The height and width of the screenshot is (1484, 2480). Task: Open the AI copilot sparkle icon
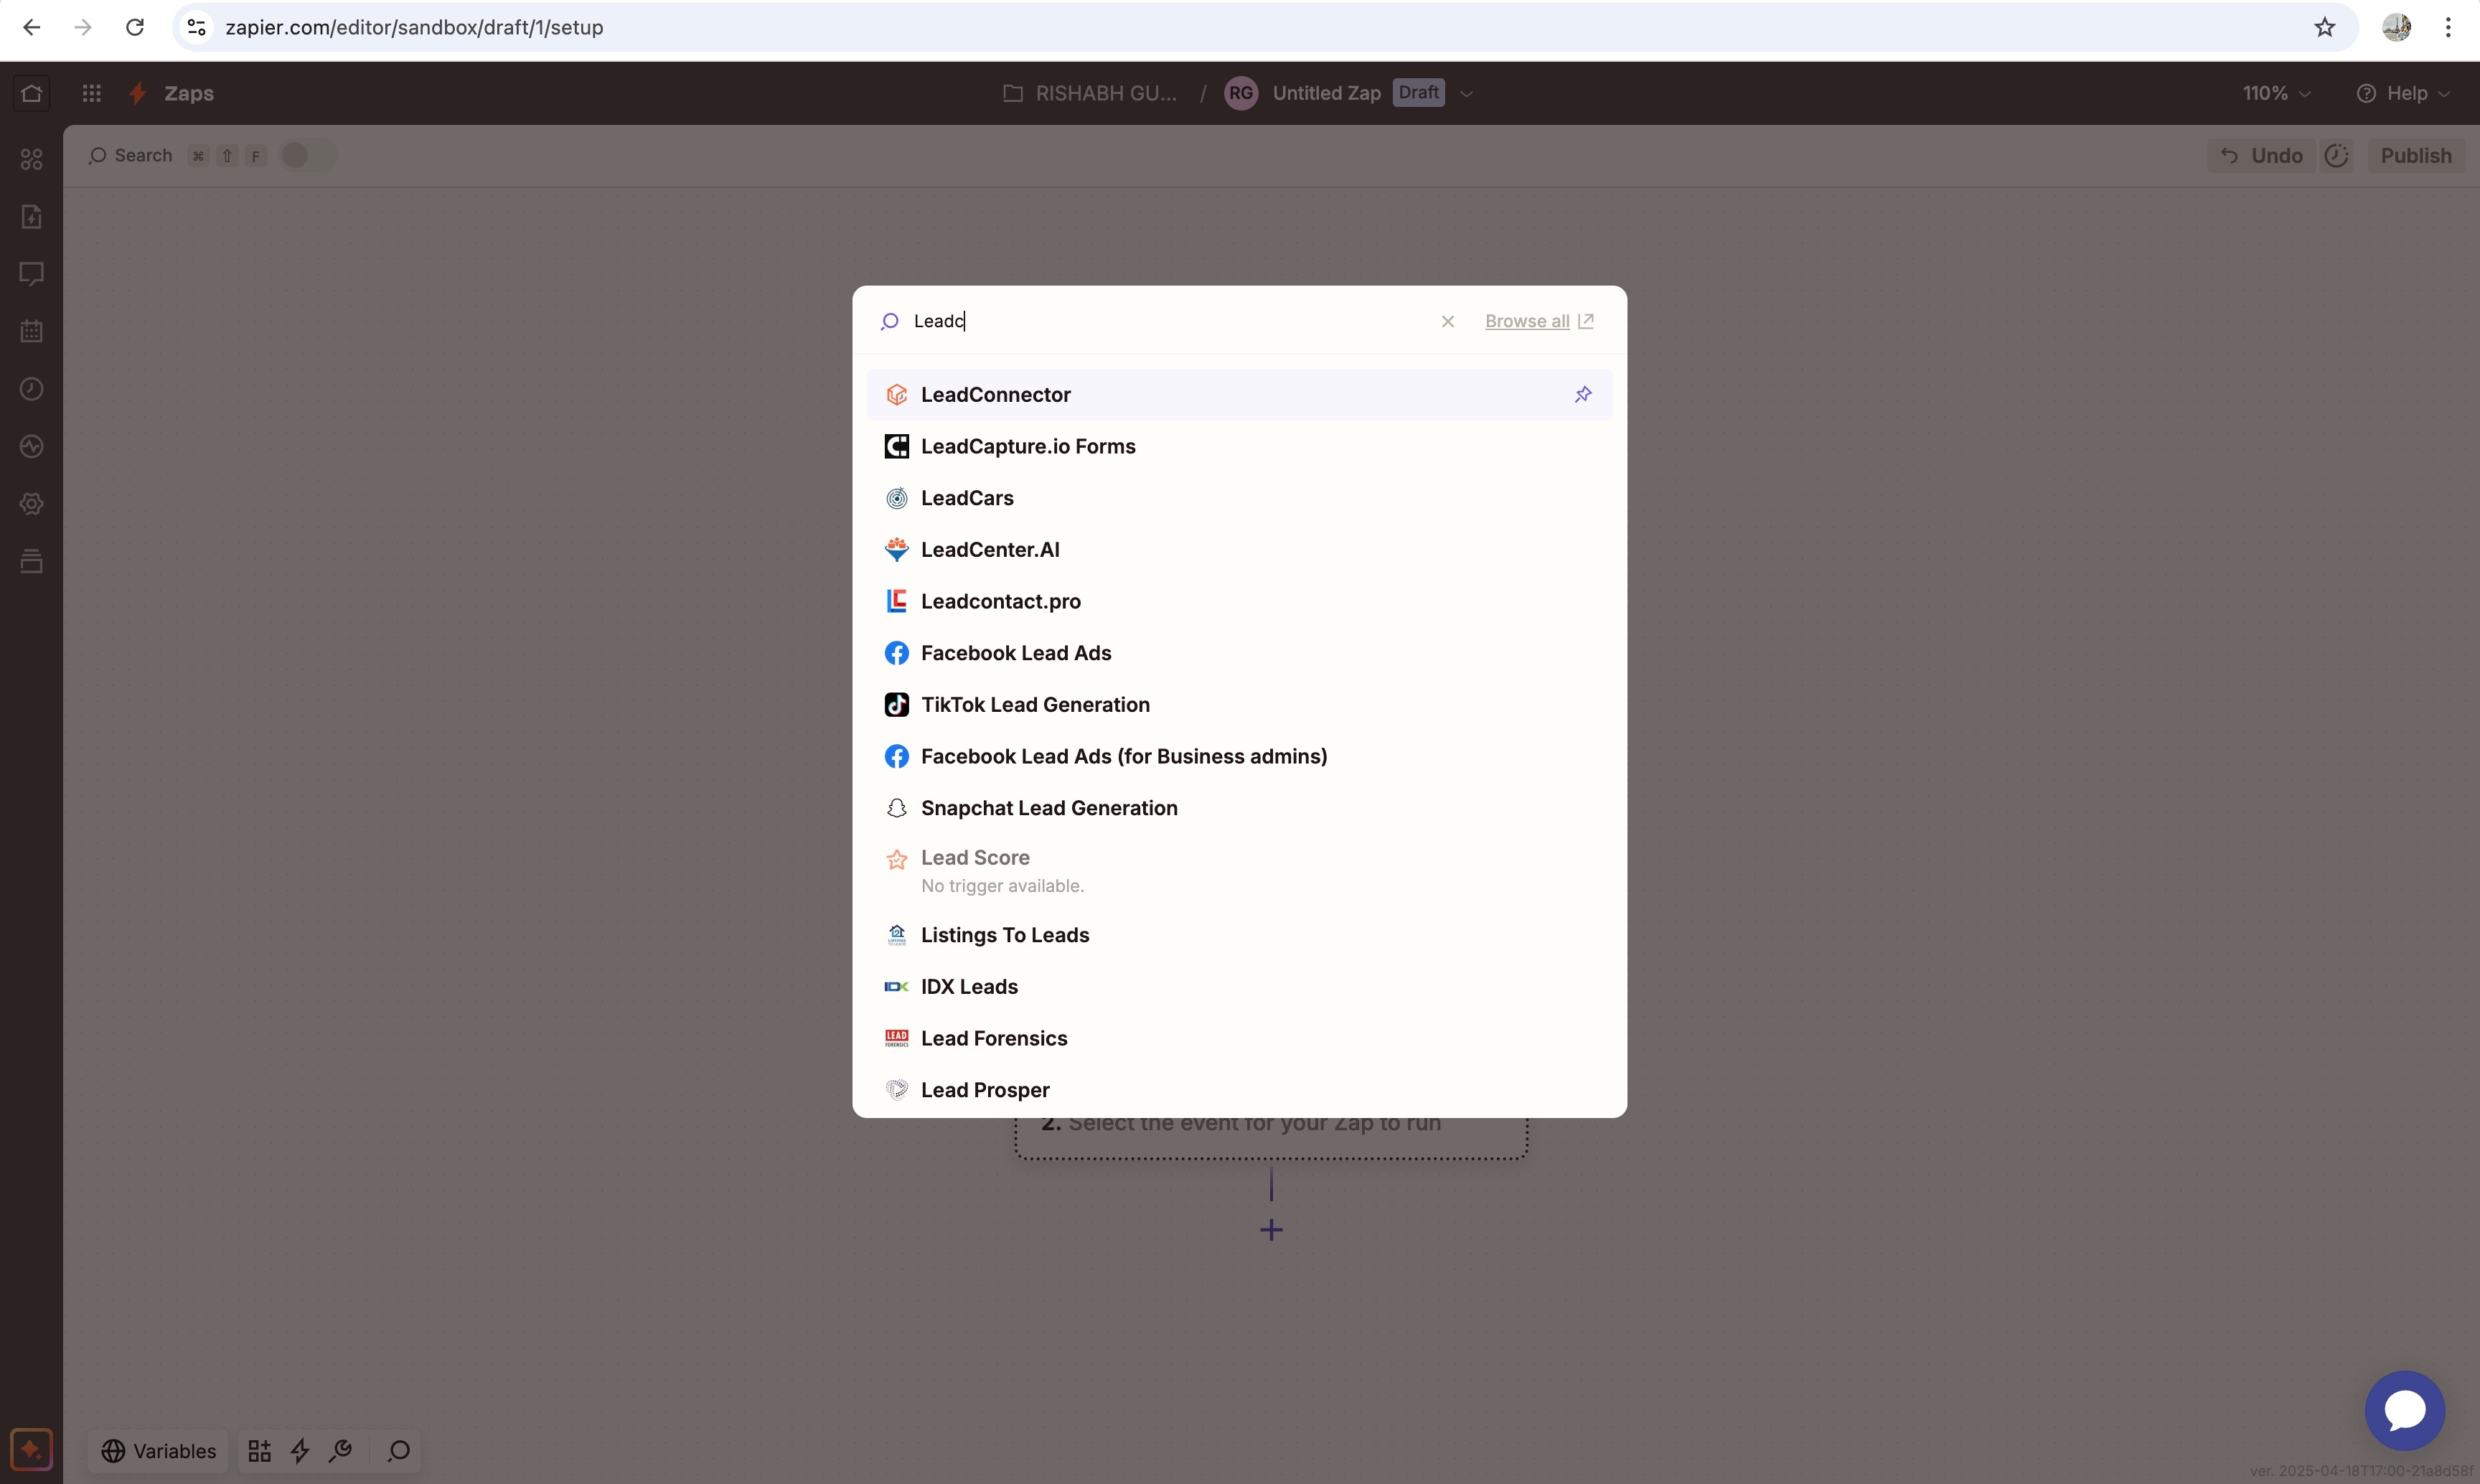click(31, 1450)
